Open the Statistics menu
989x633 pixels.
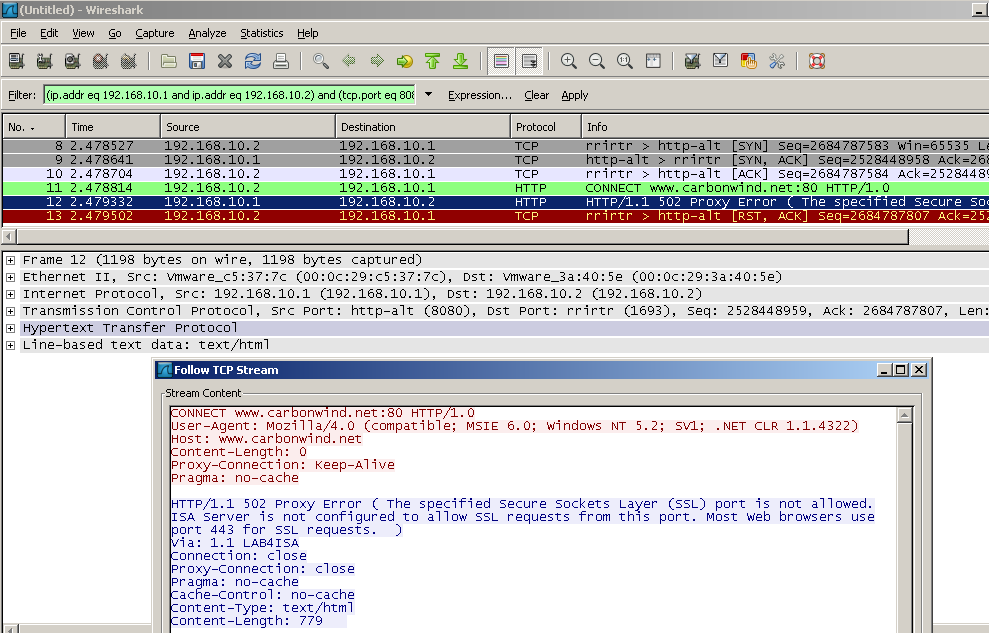tap(262, 33)
